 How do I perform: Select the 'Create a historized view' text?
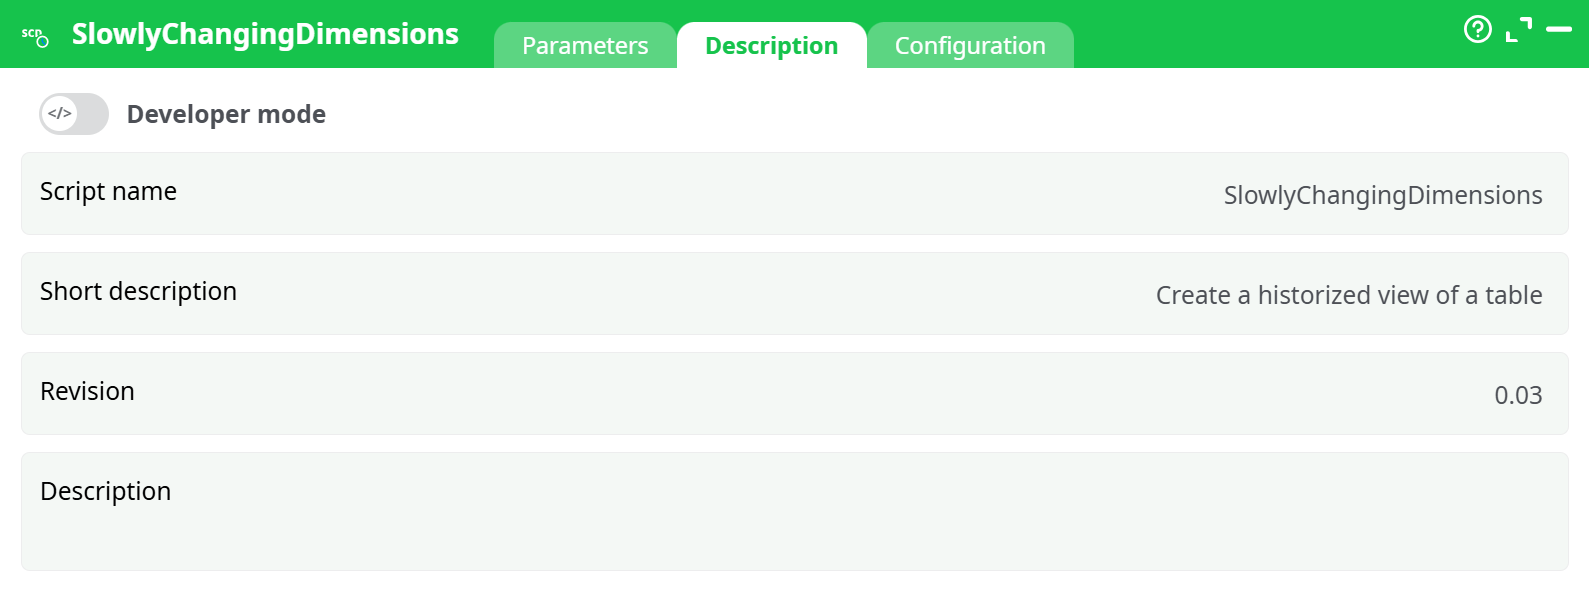click(x=1348, y=296)
